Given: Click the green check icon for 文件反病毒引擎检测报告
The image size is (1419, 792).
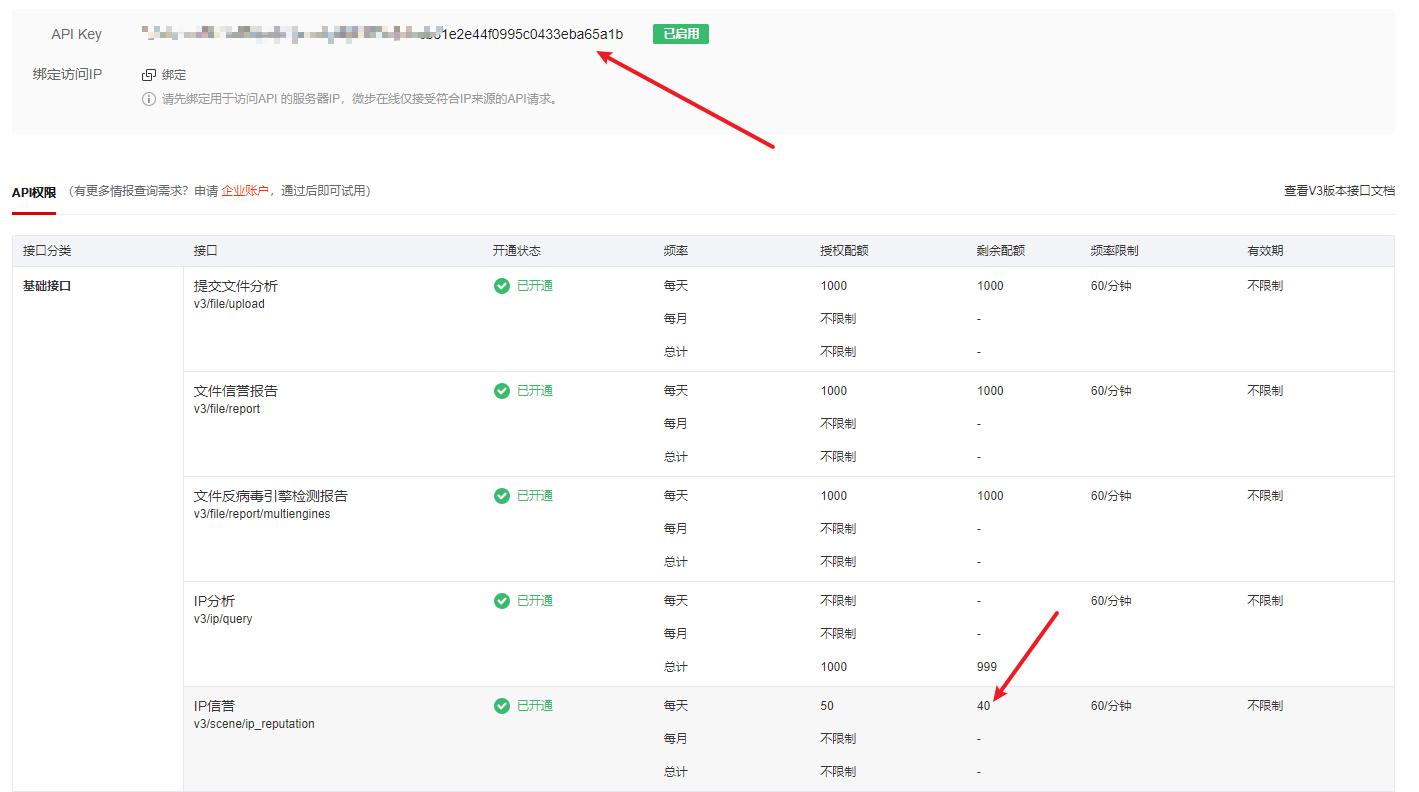Looking at the screenshot, I should [502, 496].
